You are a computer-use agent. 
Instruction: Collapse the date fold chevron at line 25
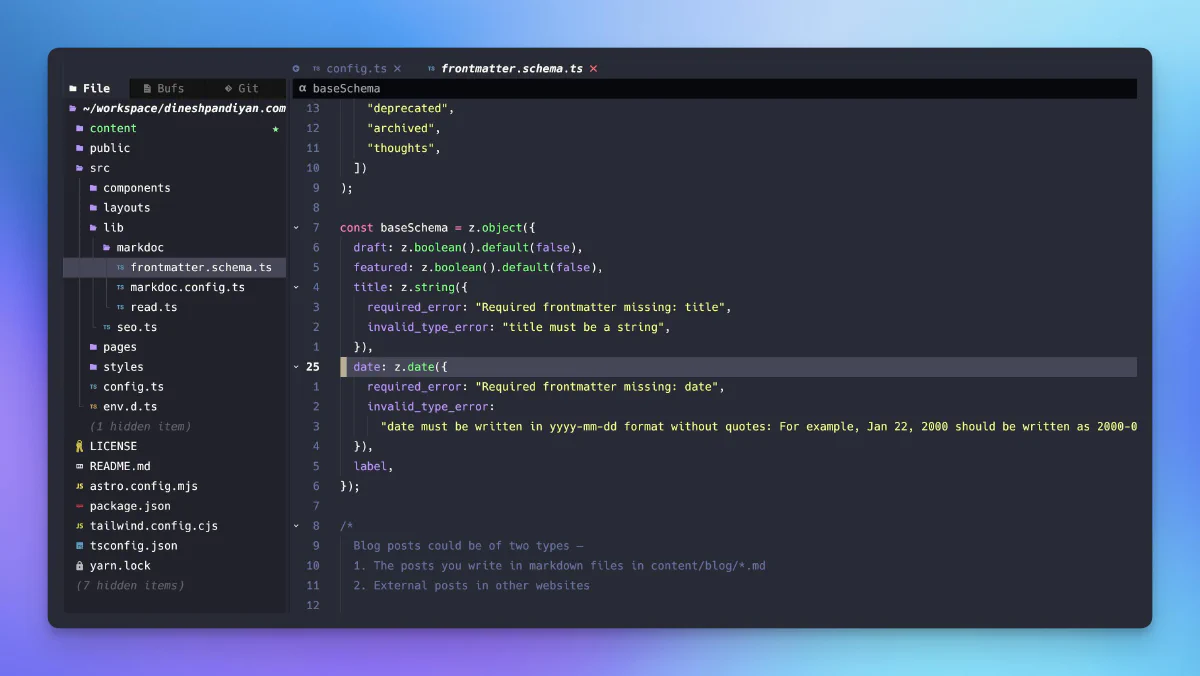click(294, 366)
